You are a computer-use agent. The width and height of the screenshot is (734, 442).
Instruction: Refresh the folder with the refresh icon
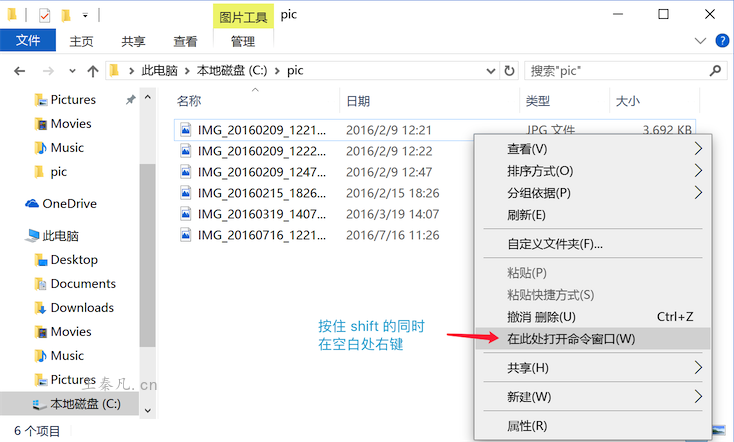tap(509, 71)
